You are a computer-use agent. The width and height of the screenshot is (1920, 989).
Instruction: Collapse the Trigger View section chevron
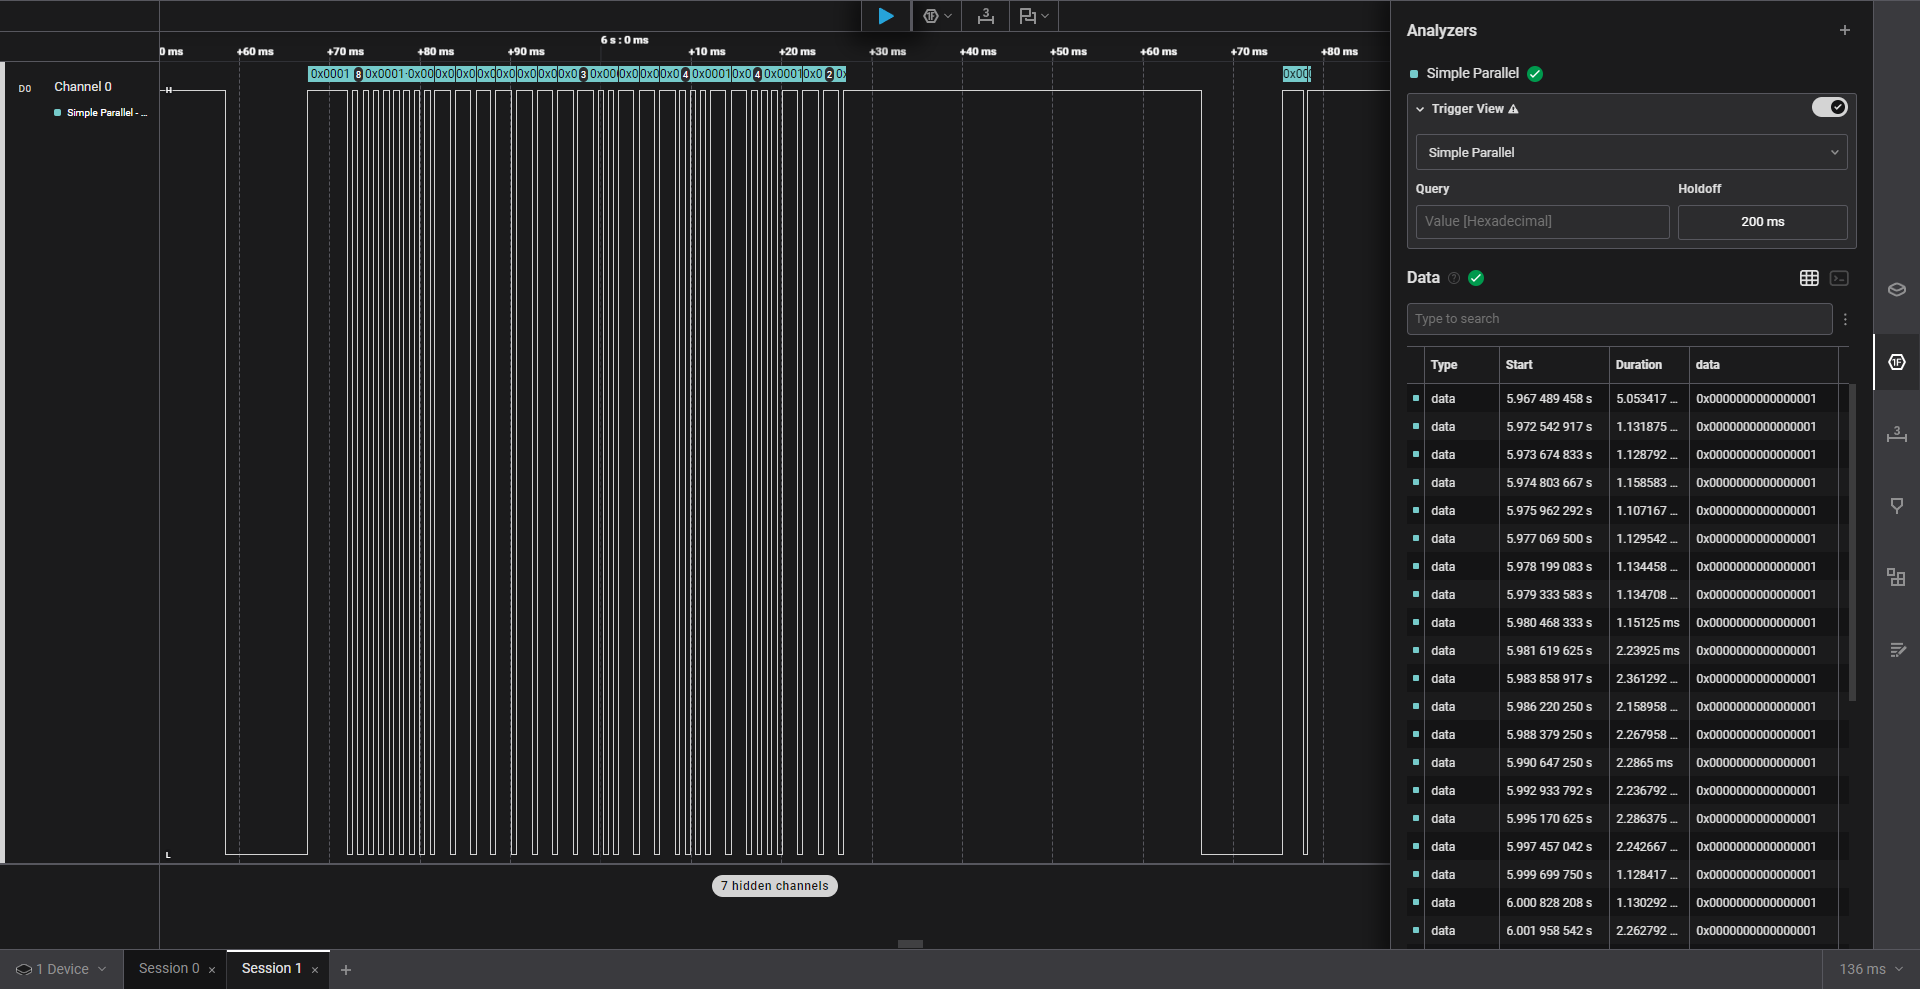[x=1420, y=109]
